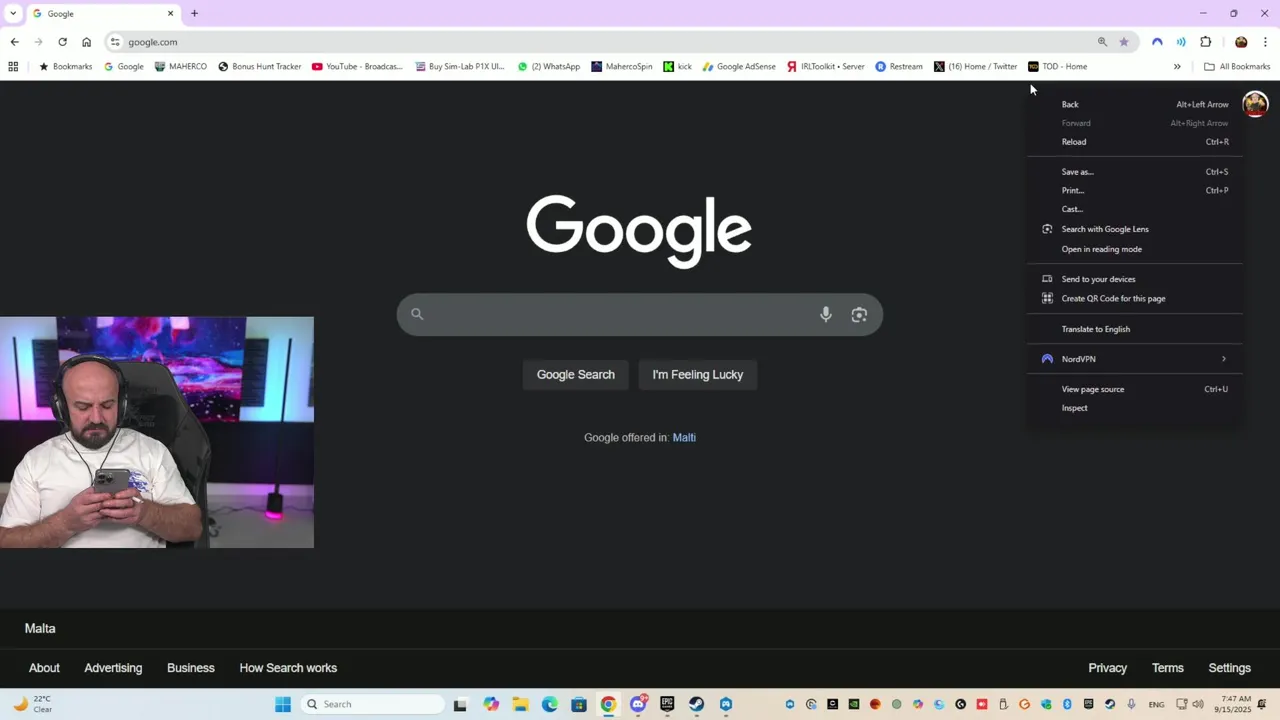Click the Google account avatar on page

point(1255,104)
